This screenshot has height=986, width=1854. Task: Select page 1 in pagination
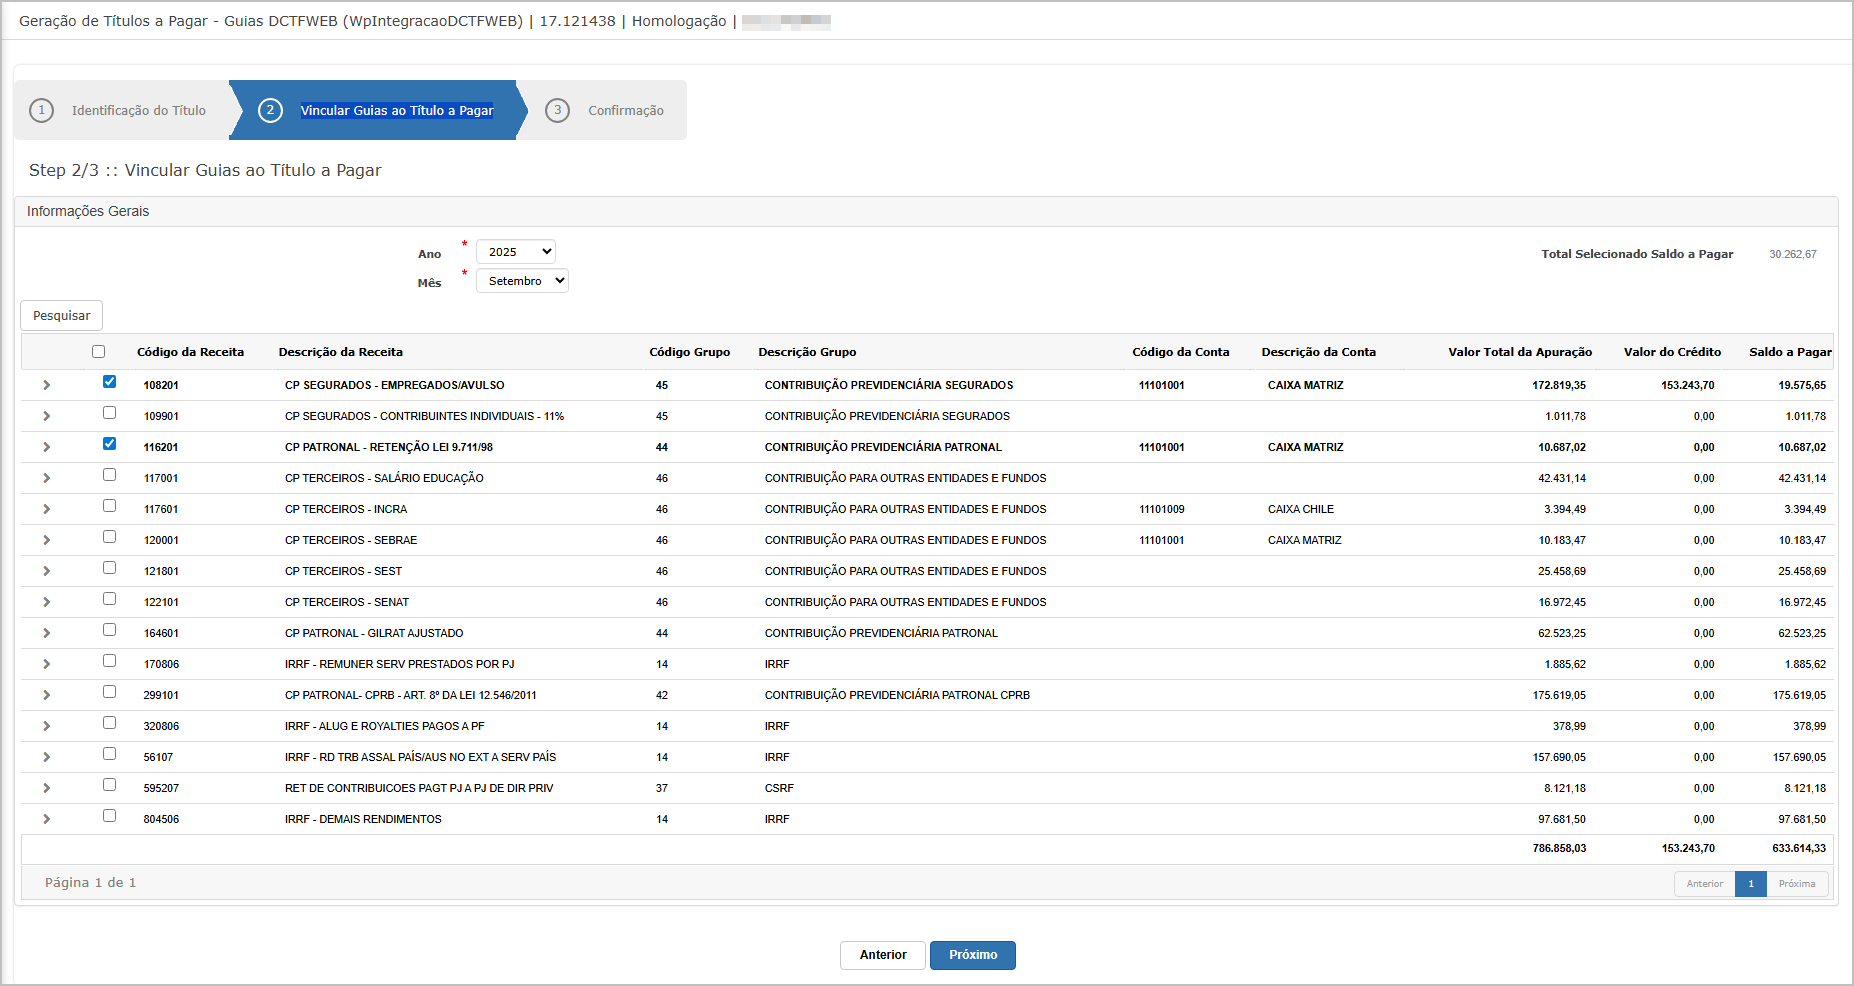[x=1750, y=884]
